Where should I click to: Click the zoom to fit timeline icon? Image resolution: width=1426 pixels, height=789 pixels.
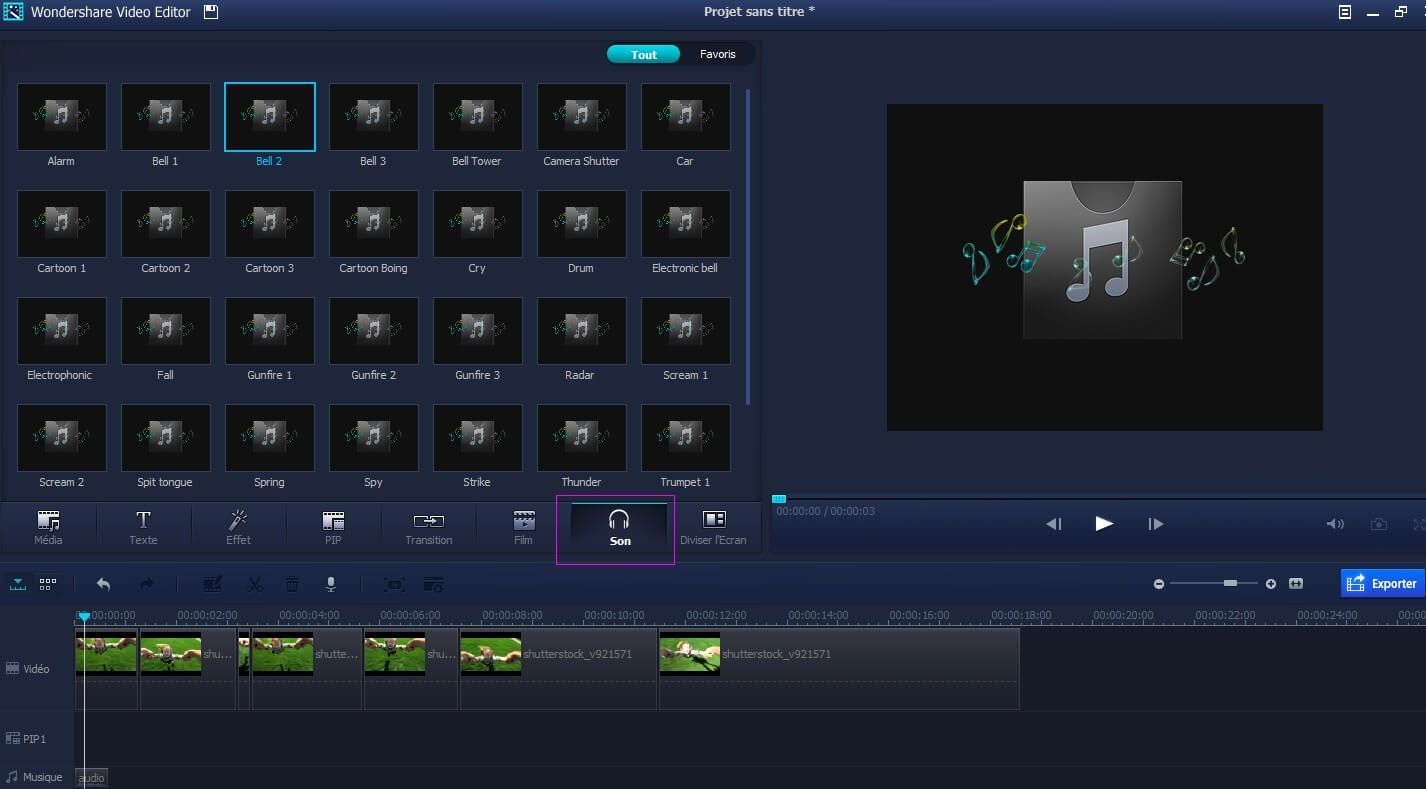[1296, 583]
